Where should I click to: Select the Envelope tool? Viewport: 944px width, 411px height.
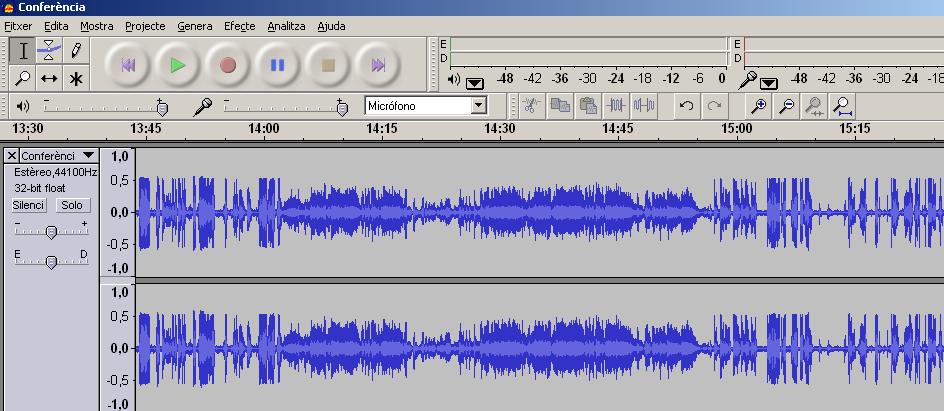click(49, 50)
